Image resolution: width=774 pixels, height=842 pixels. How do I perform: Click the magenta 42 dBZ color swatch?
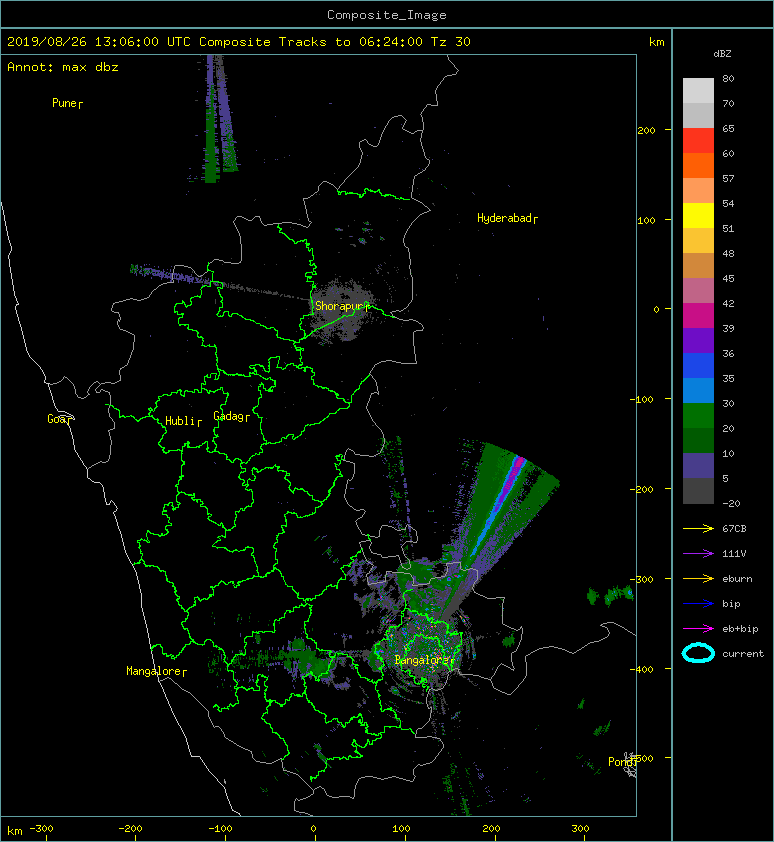pos(698,315)
